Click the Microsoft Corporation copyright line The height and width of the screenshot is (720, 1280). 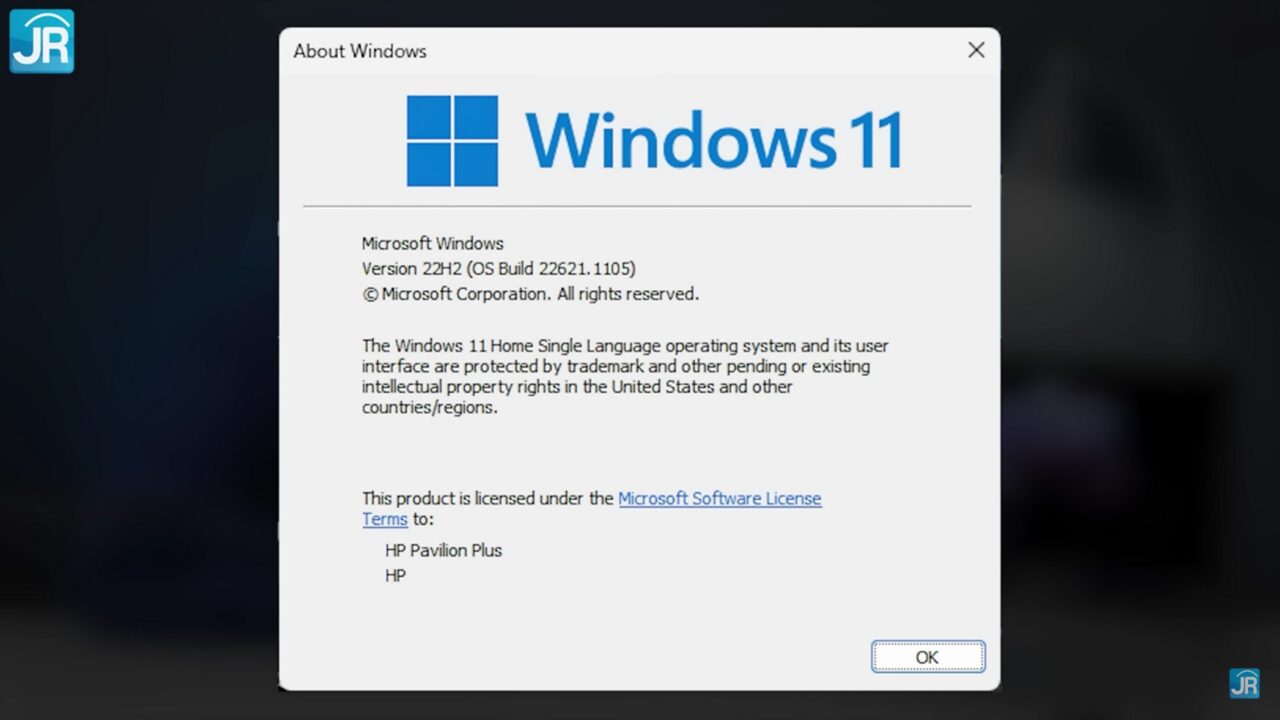coord(530,294)
